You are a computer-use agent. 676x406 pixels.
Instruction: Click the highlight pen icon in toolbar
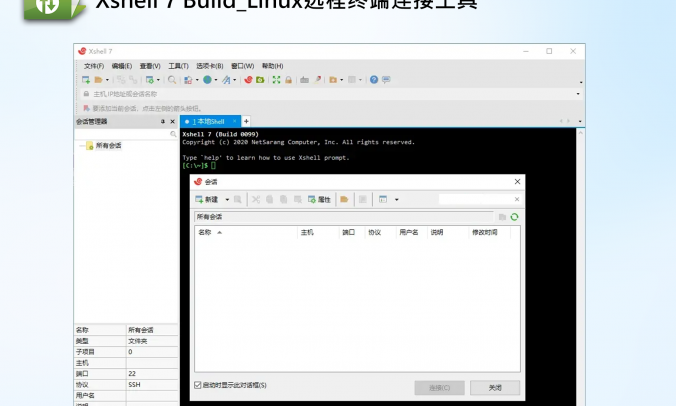[317, 80]
